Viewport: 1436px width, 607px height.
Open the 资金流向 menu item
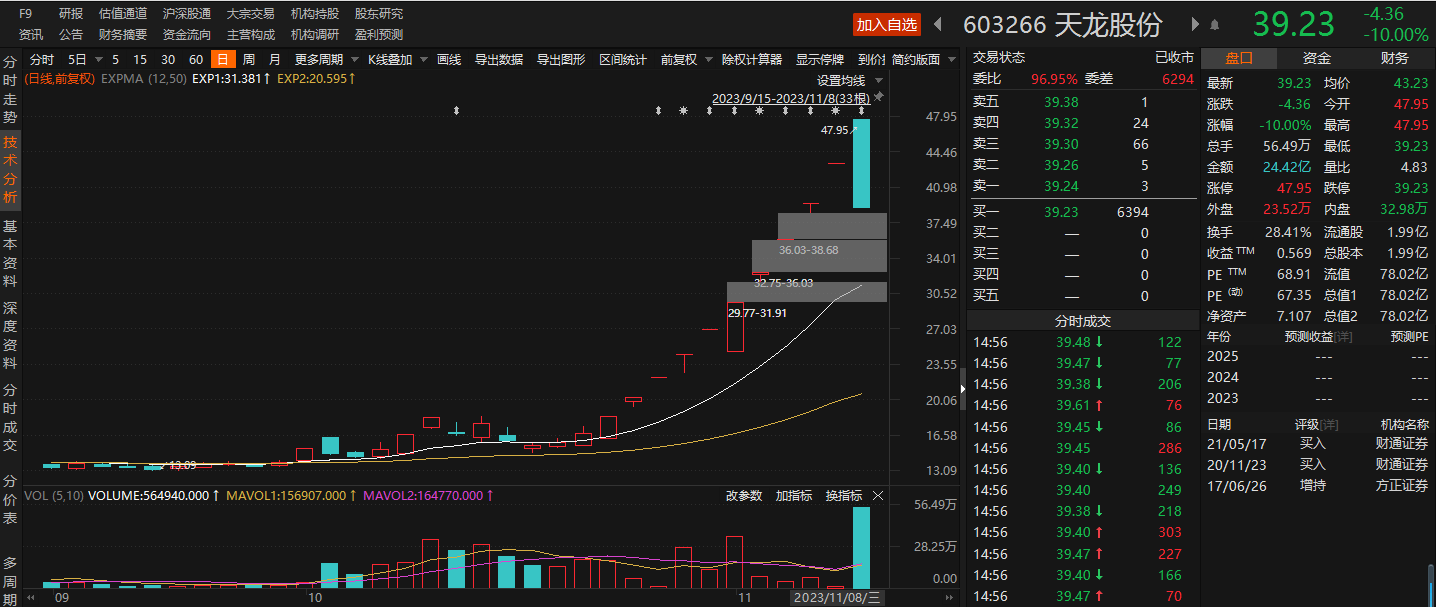tap(187, 35)
